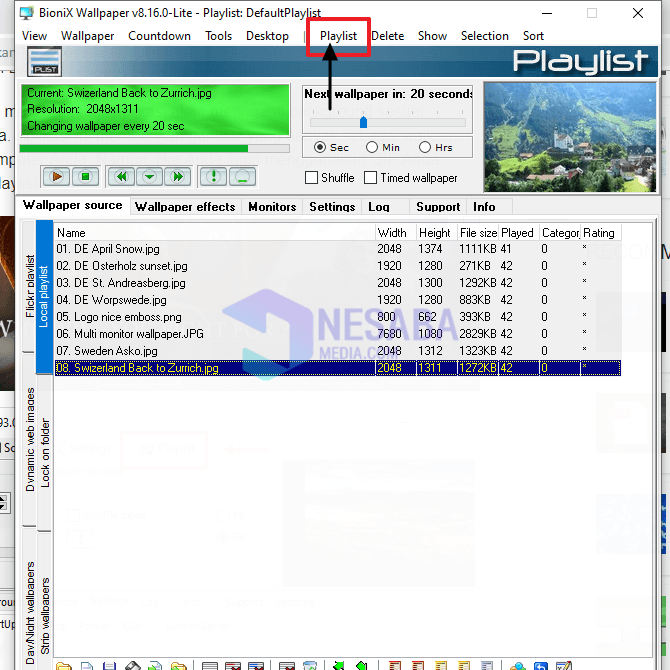Sort list by the Width column header
This screenshot has width=670, height=670.
click(x=396, y=233)
